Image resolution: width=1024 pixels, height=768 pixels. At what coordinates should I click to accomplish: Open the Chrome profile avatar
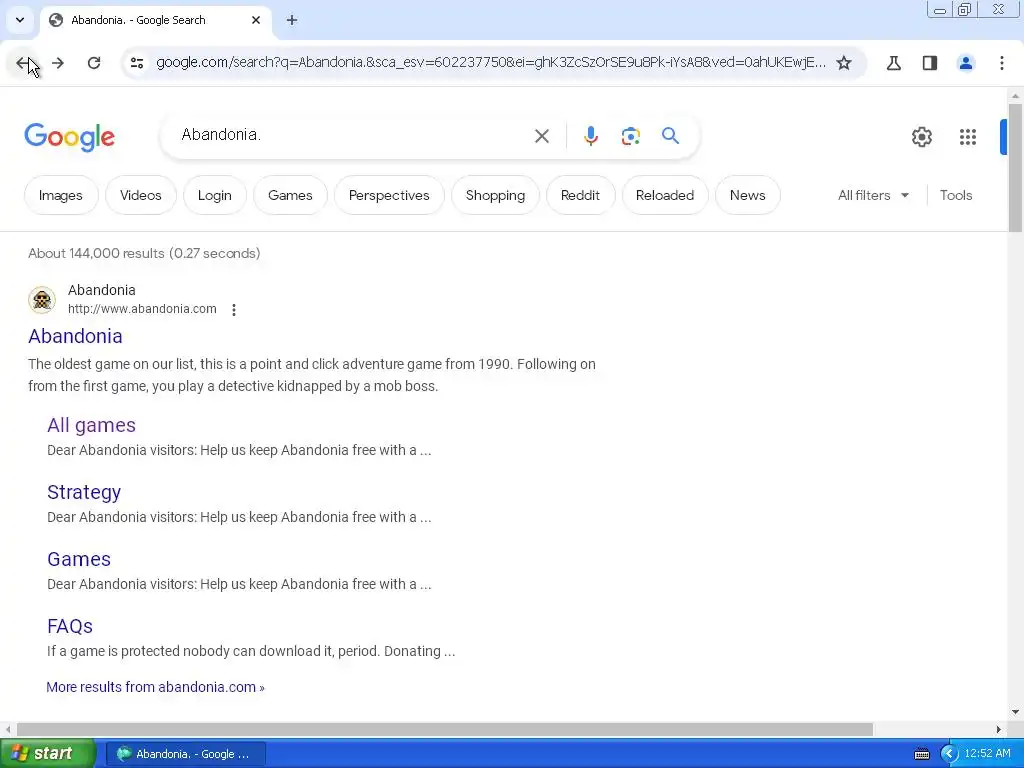pos(965,63)
